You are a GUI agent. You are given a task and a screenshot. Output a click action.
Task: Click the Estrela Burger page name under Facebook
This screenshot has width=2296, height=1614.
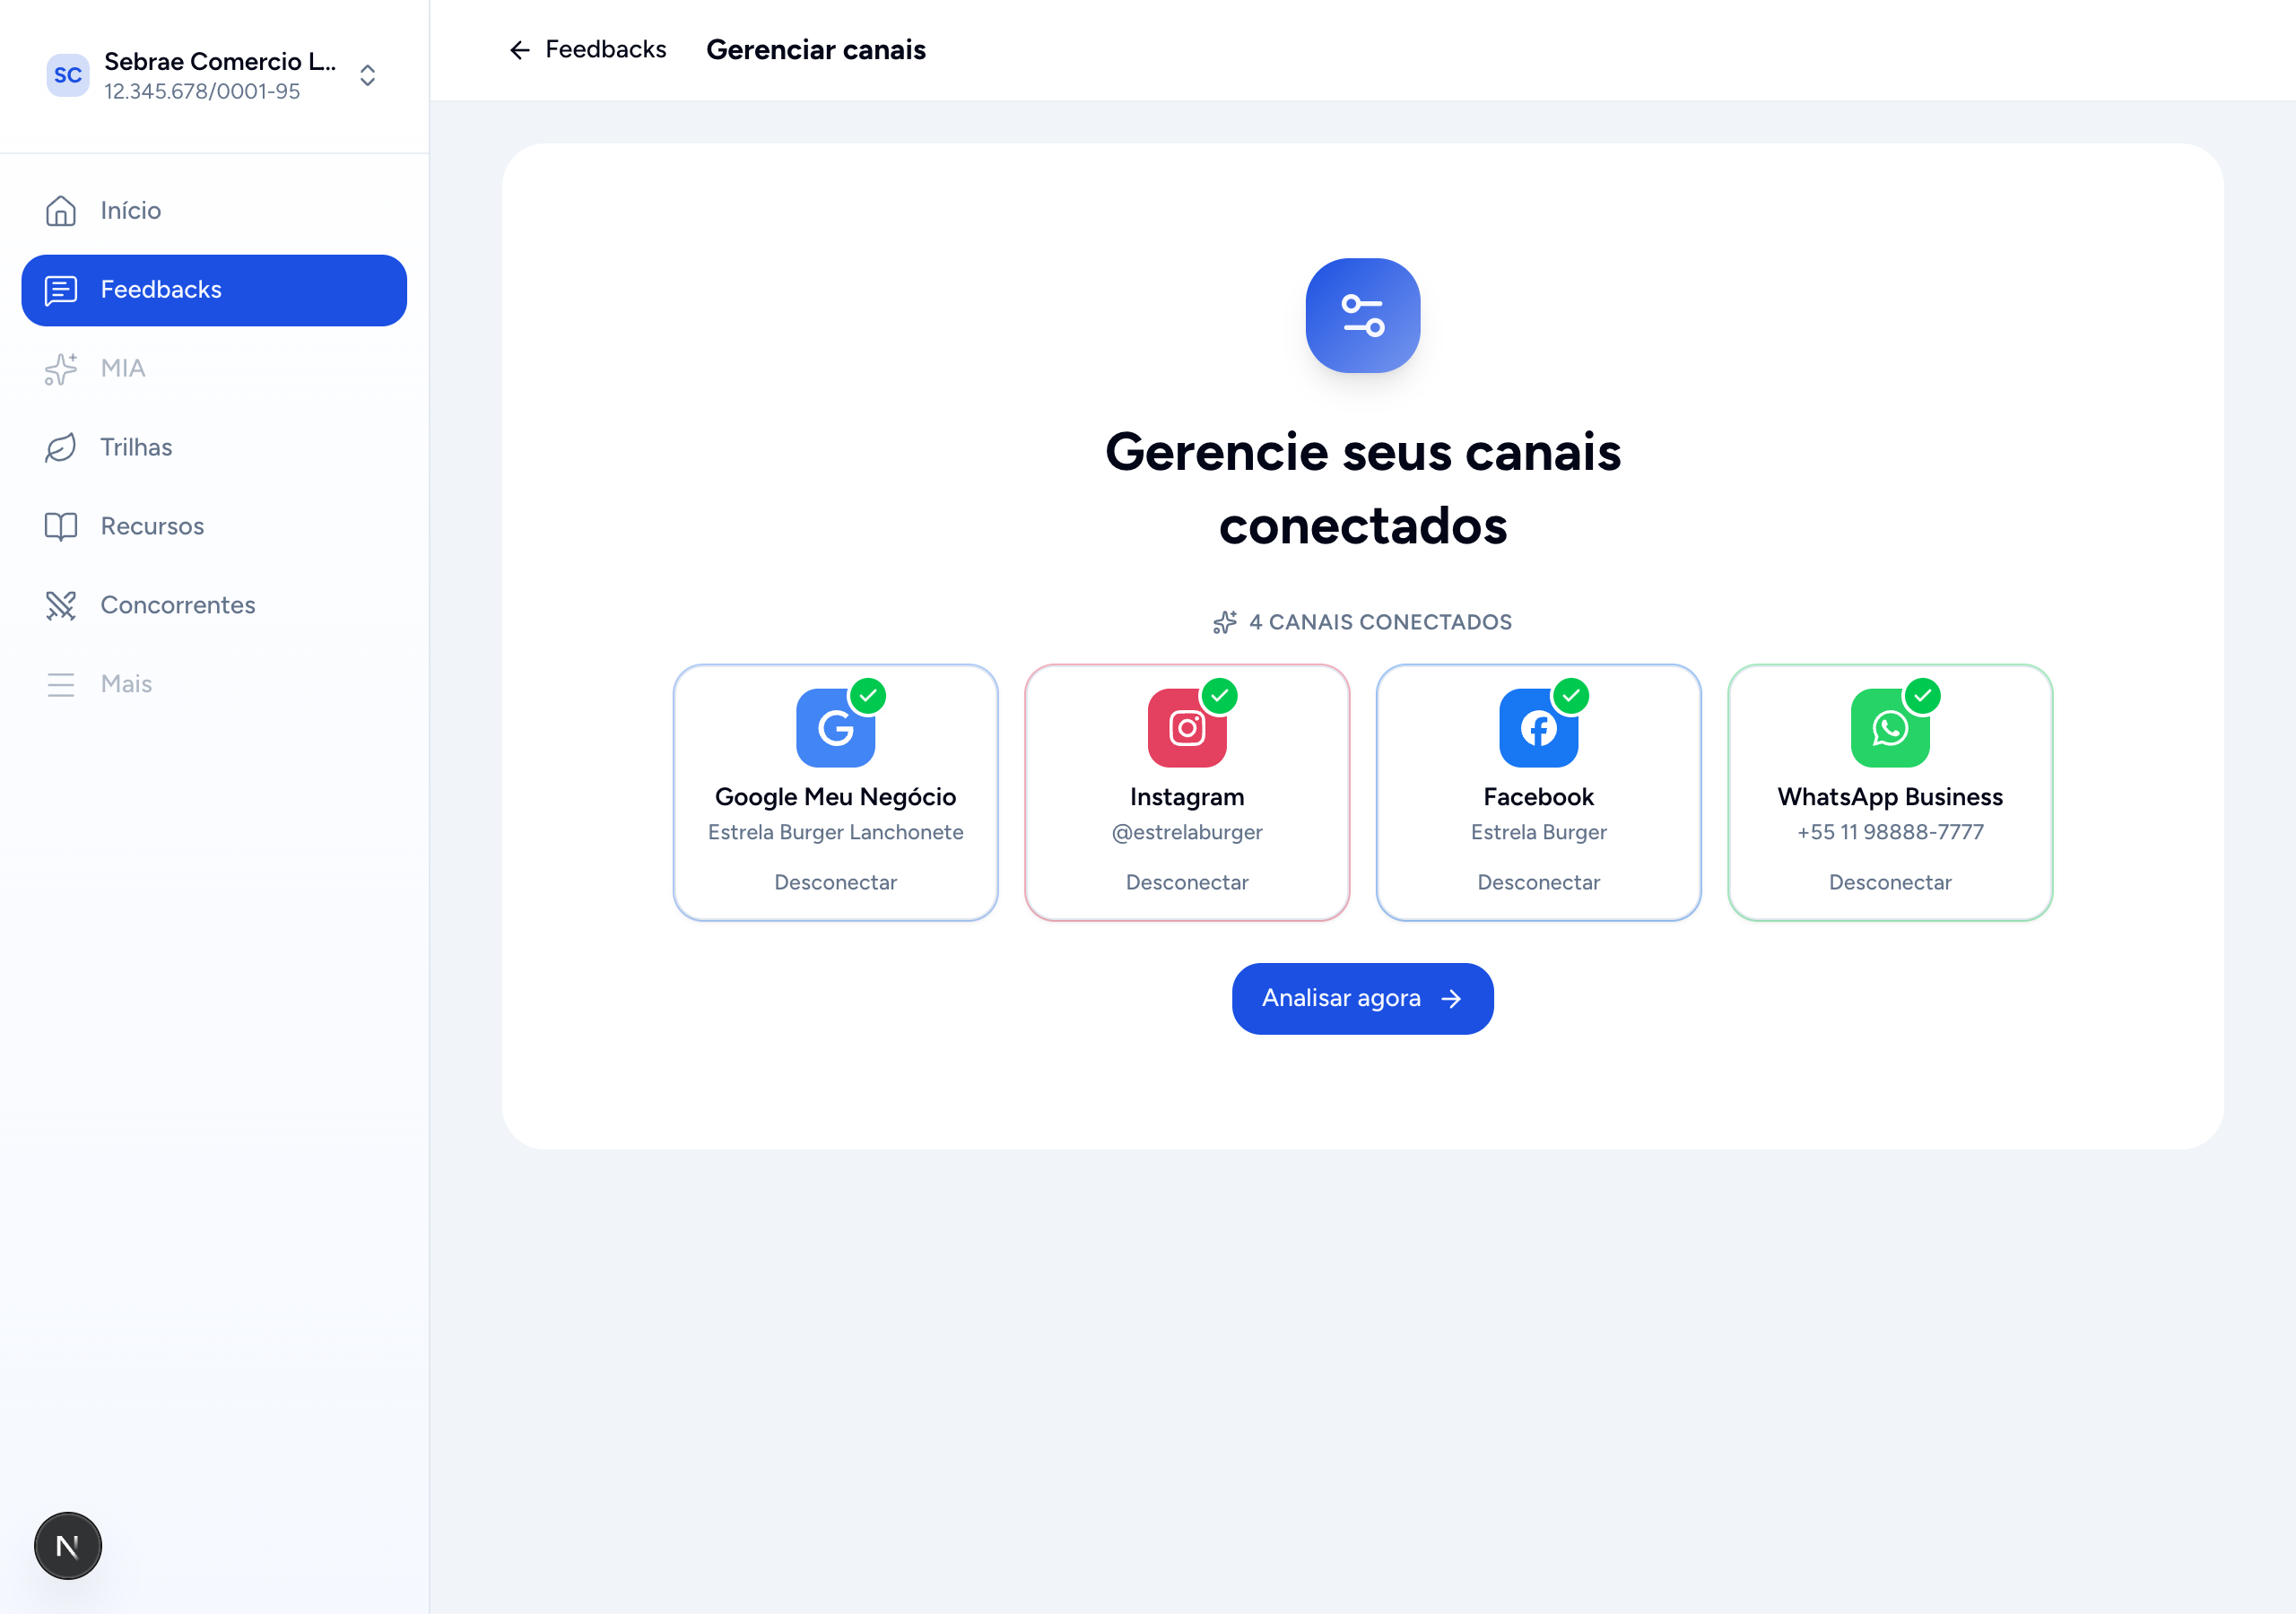1539,832
